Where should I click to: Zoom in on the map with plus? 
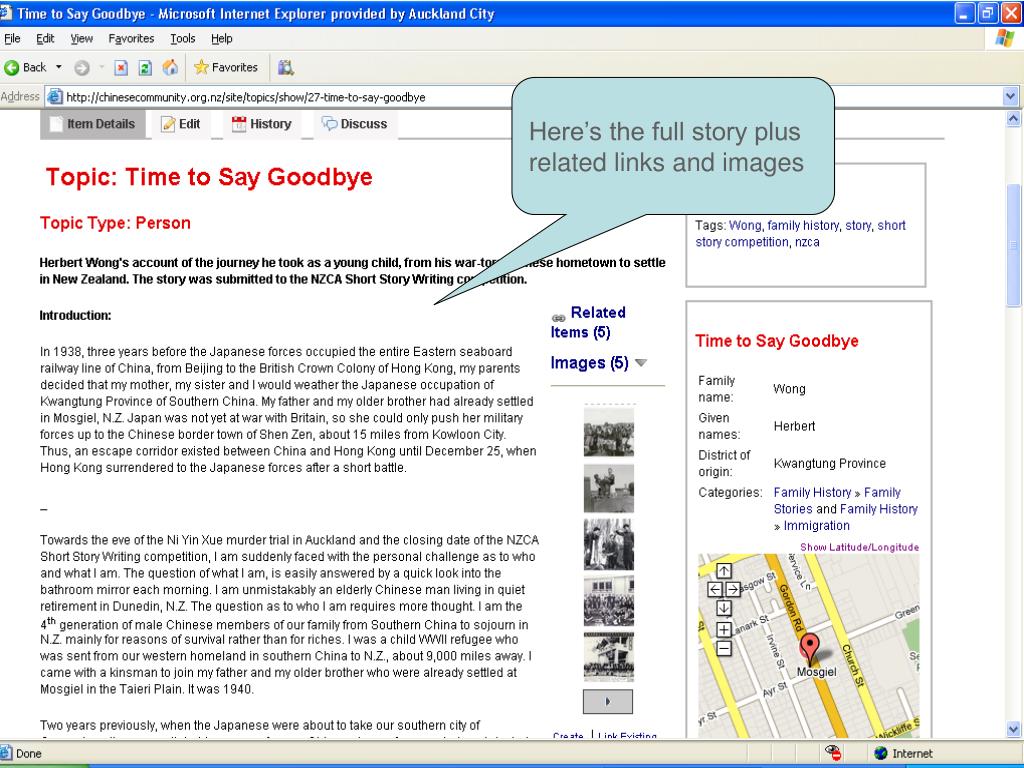(x=724, y=630)
